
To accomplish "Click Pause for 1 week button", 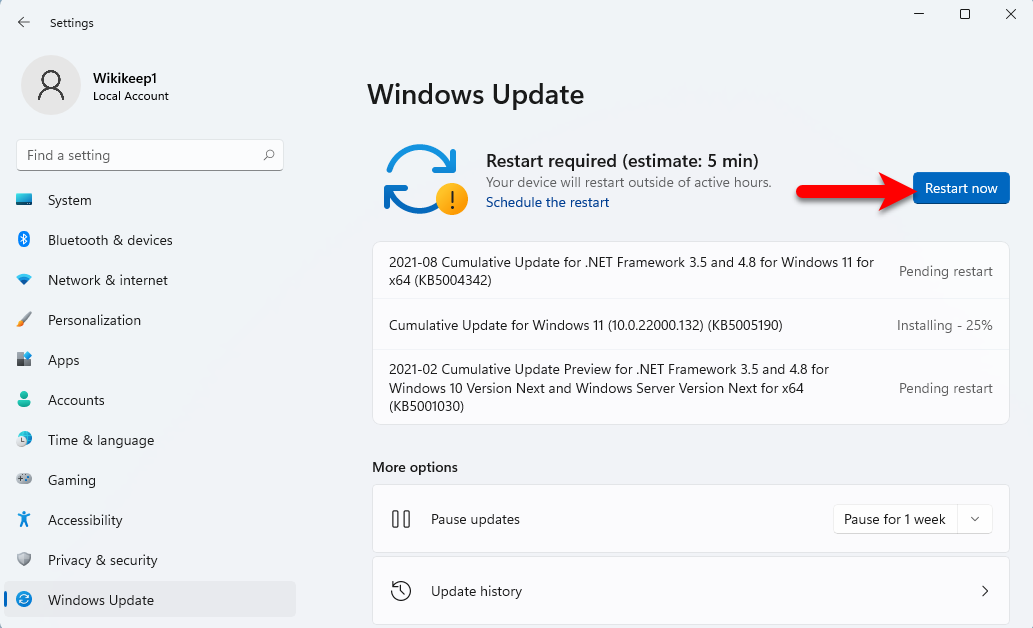I will (x=895, y=519).
